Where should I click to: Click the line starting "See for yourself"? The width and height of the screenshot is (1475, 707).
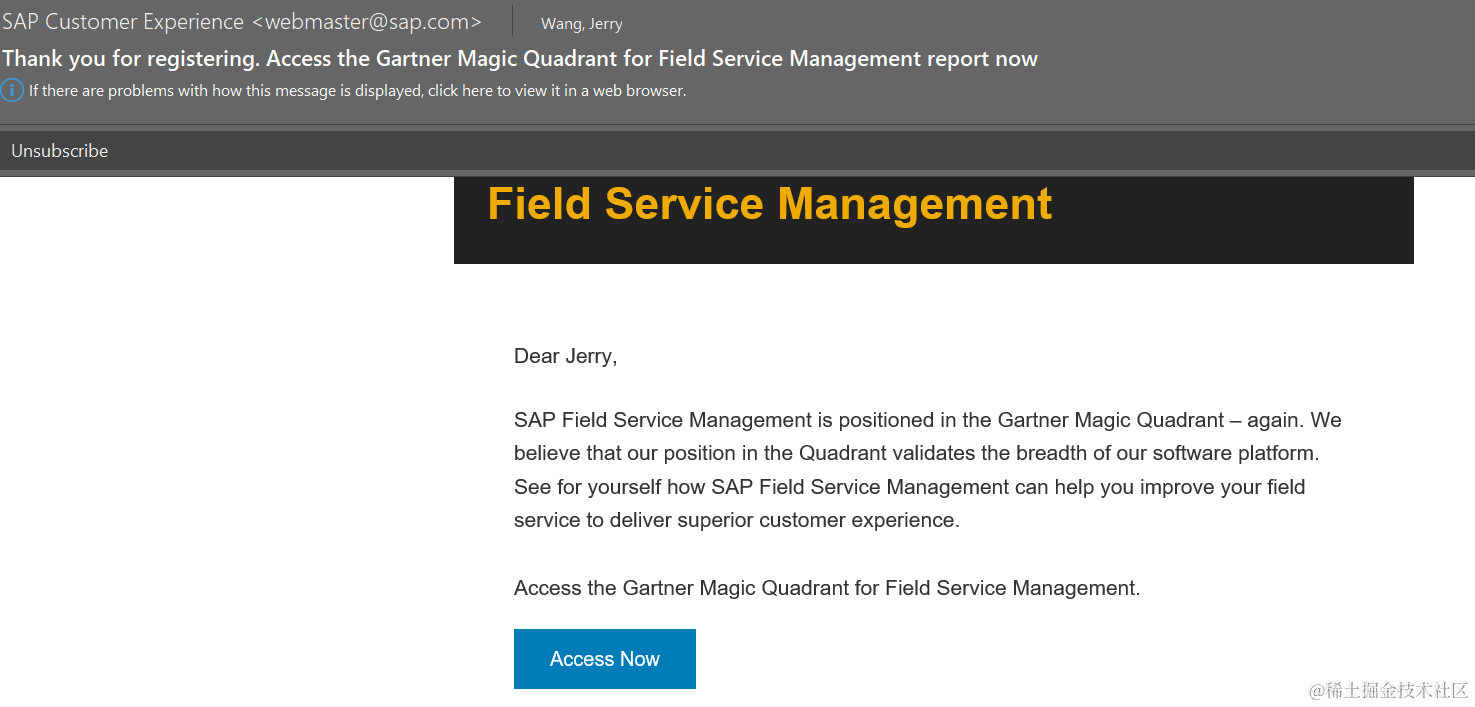click(909, 487)
